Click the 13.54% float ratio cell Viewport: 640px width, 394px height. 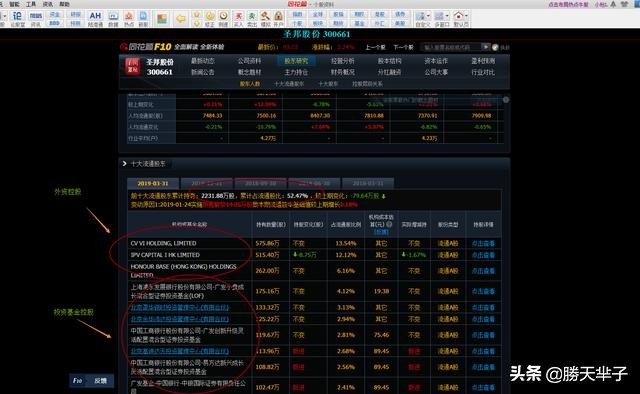(x=346, y=243)
